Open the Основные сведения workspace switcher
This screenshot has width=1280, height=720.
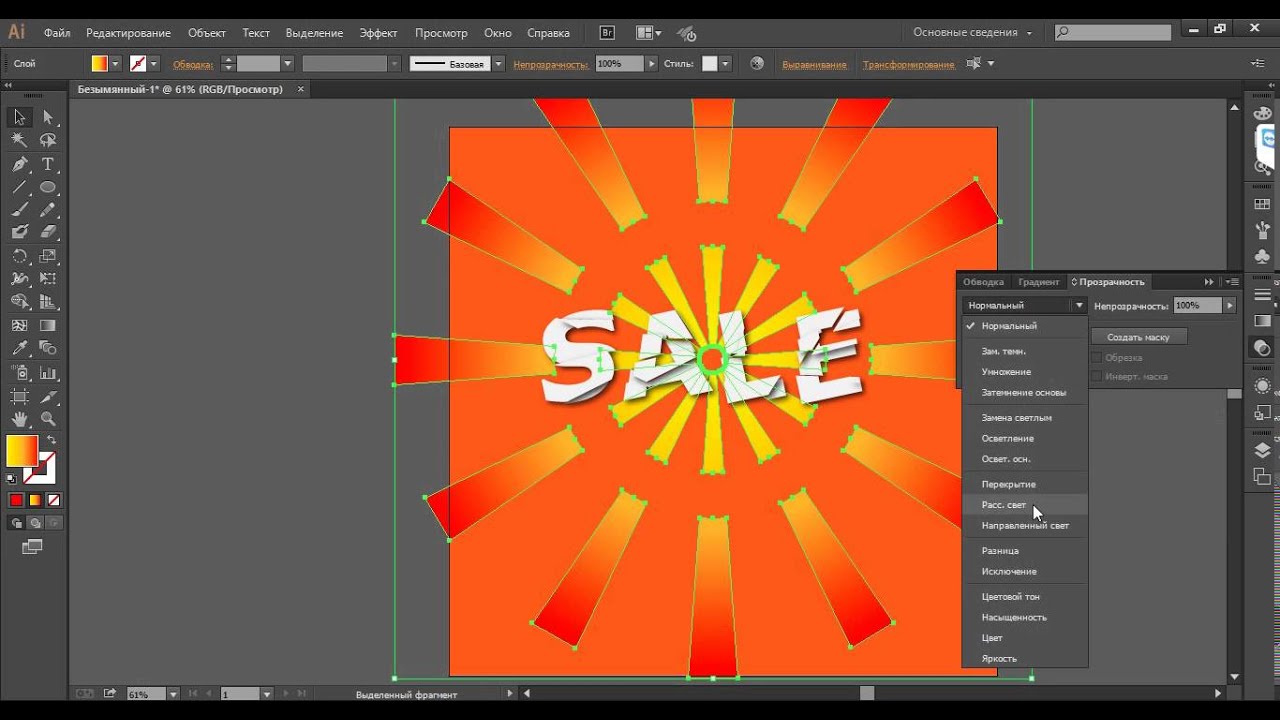click(972, 33)
